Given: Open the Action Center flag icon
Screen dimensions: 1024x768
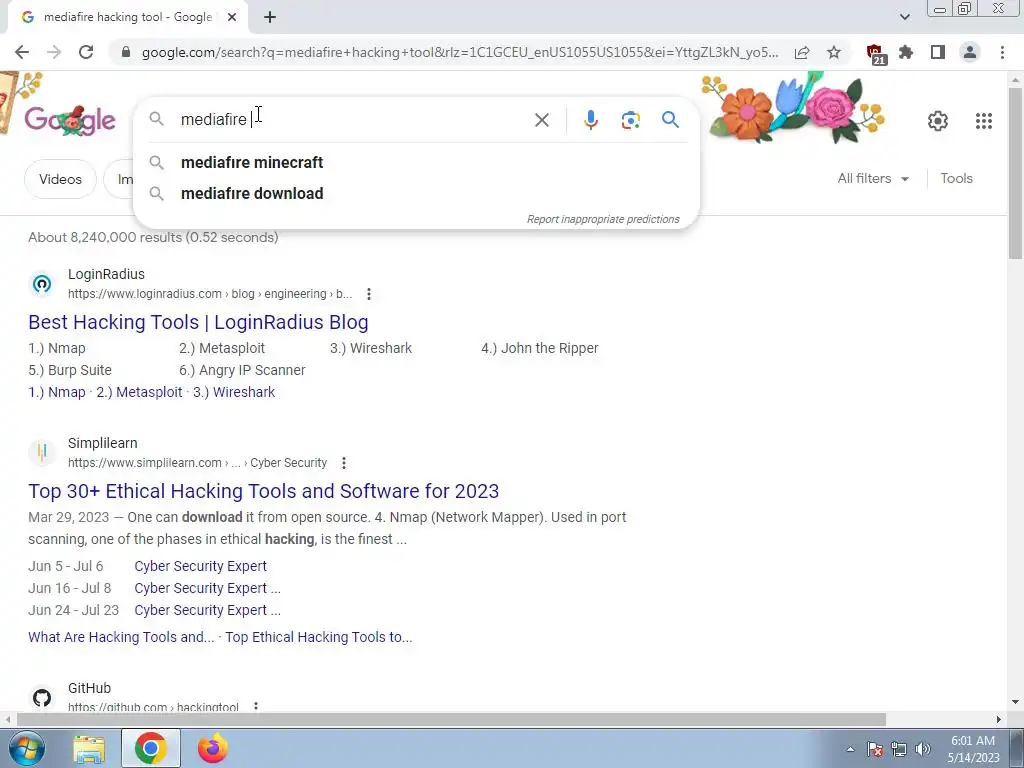Looking at the screenshot, I should (875, 749).
